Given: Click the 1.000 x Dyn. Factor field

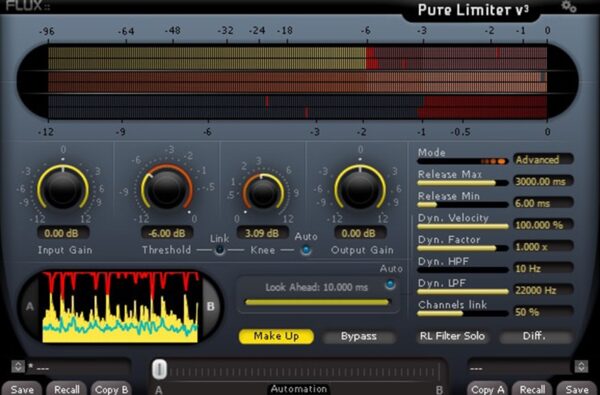Looking at the screenshot, I should pyautogui.click(x=543, y=246).
